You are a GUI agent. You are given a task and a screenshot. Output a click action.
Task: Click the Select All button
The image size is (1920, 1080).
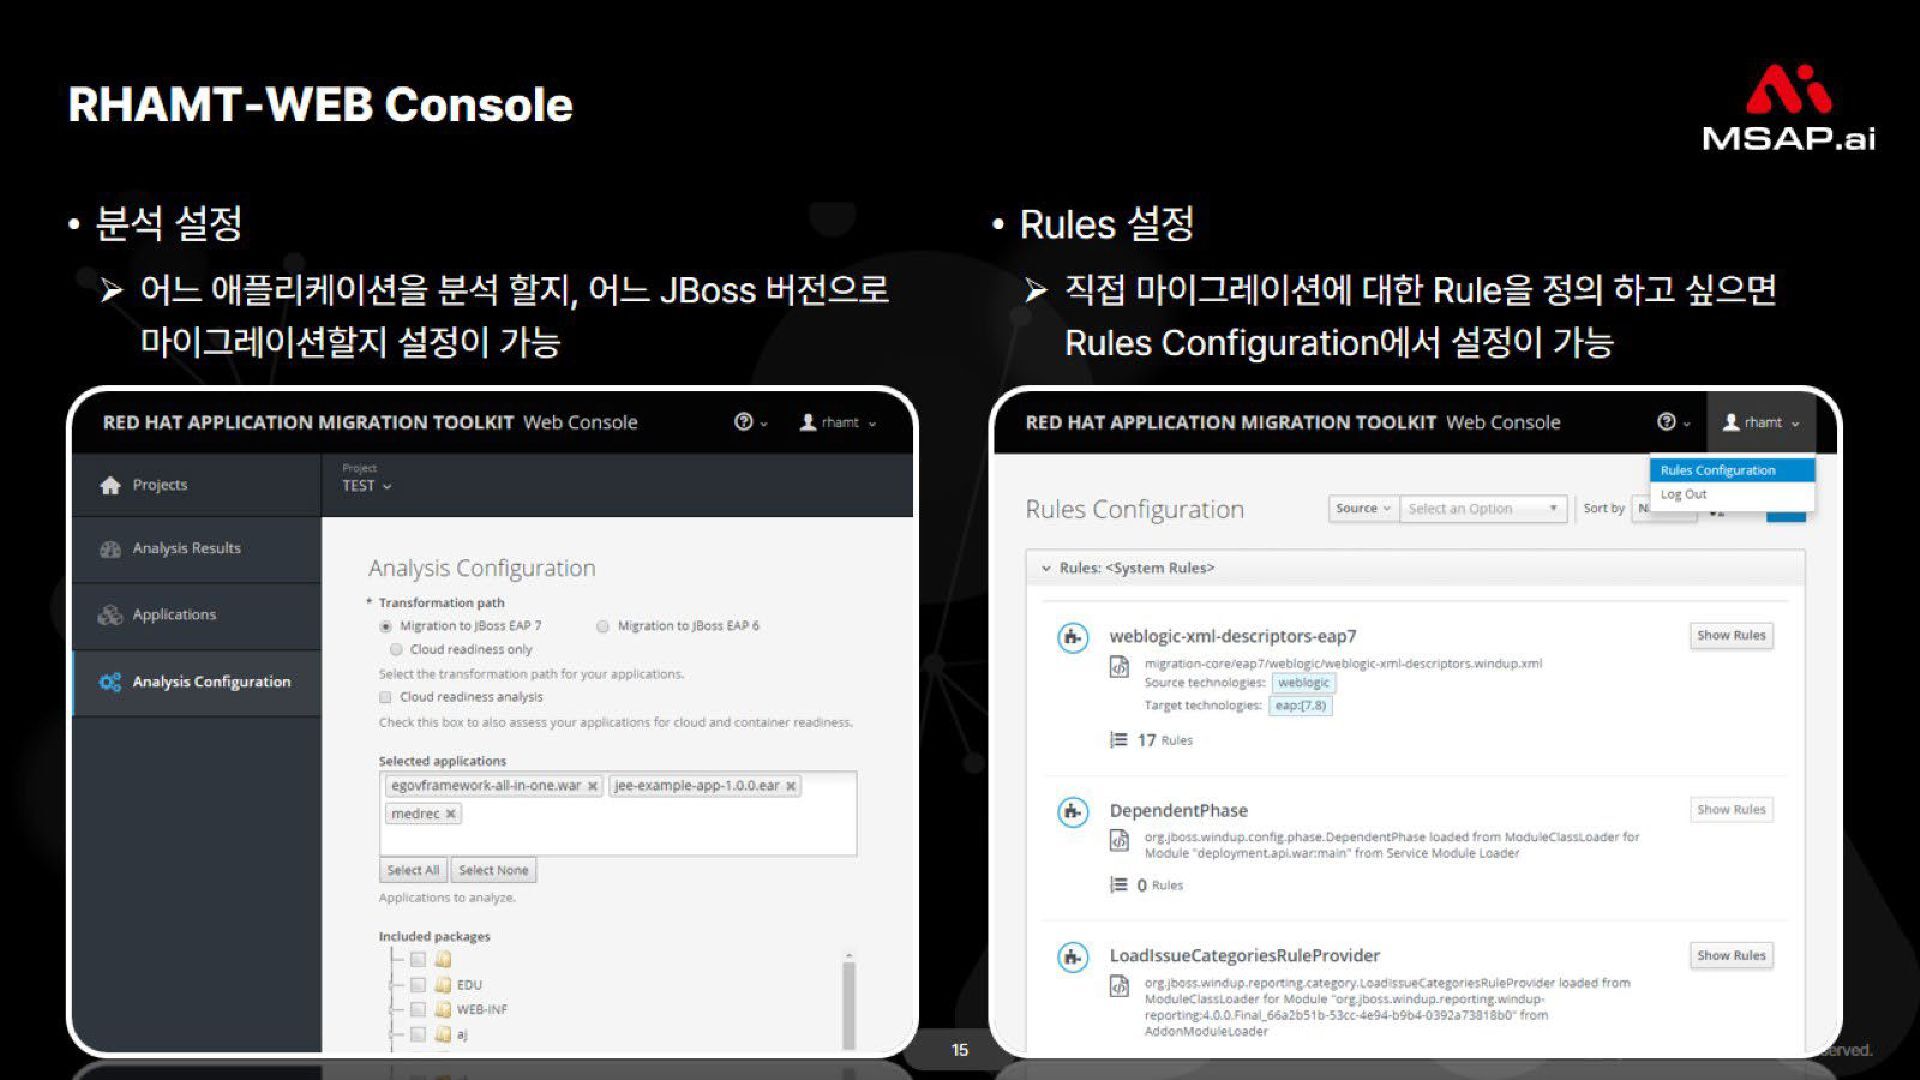[x=413, y=870]
